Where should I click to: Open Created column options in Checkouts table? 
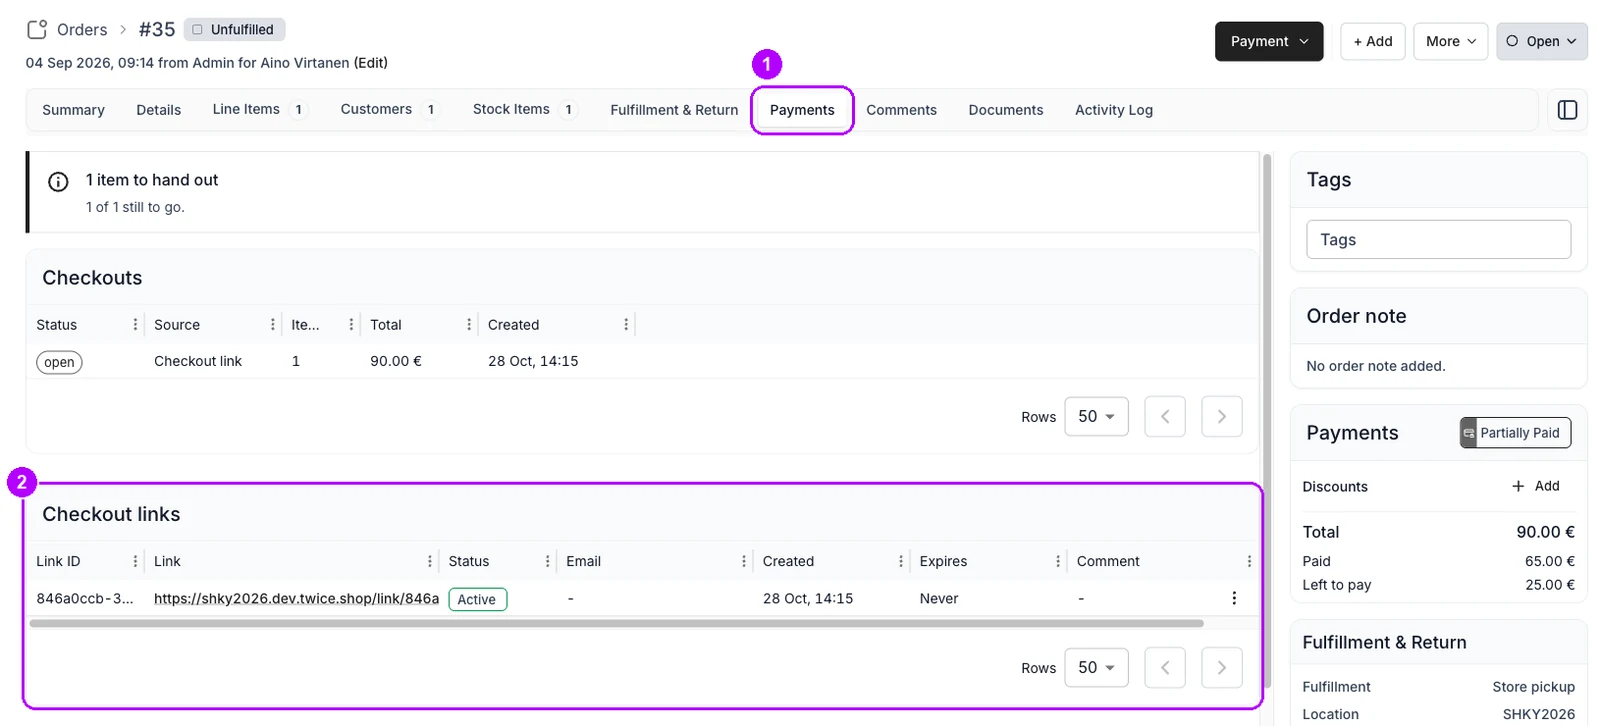point(626,325)
